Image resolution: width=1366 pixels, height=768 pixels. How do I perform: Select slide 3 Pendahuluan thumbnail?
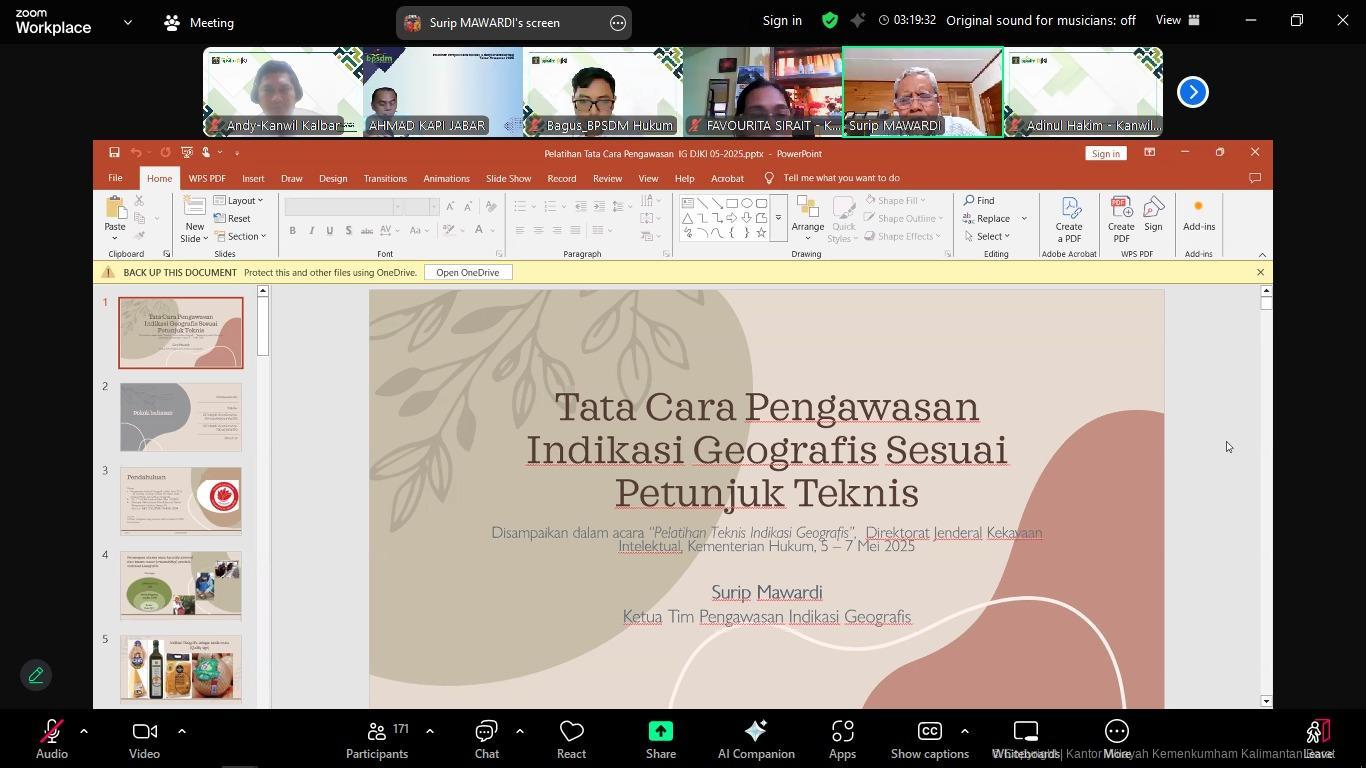pyautogui.click(x=181, y=501)
